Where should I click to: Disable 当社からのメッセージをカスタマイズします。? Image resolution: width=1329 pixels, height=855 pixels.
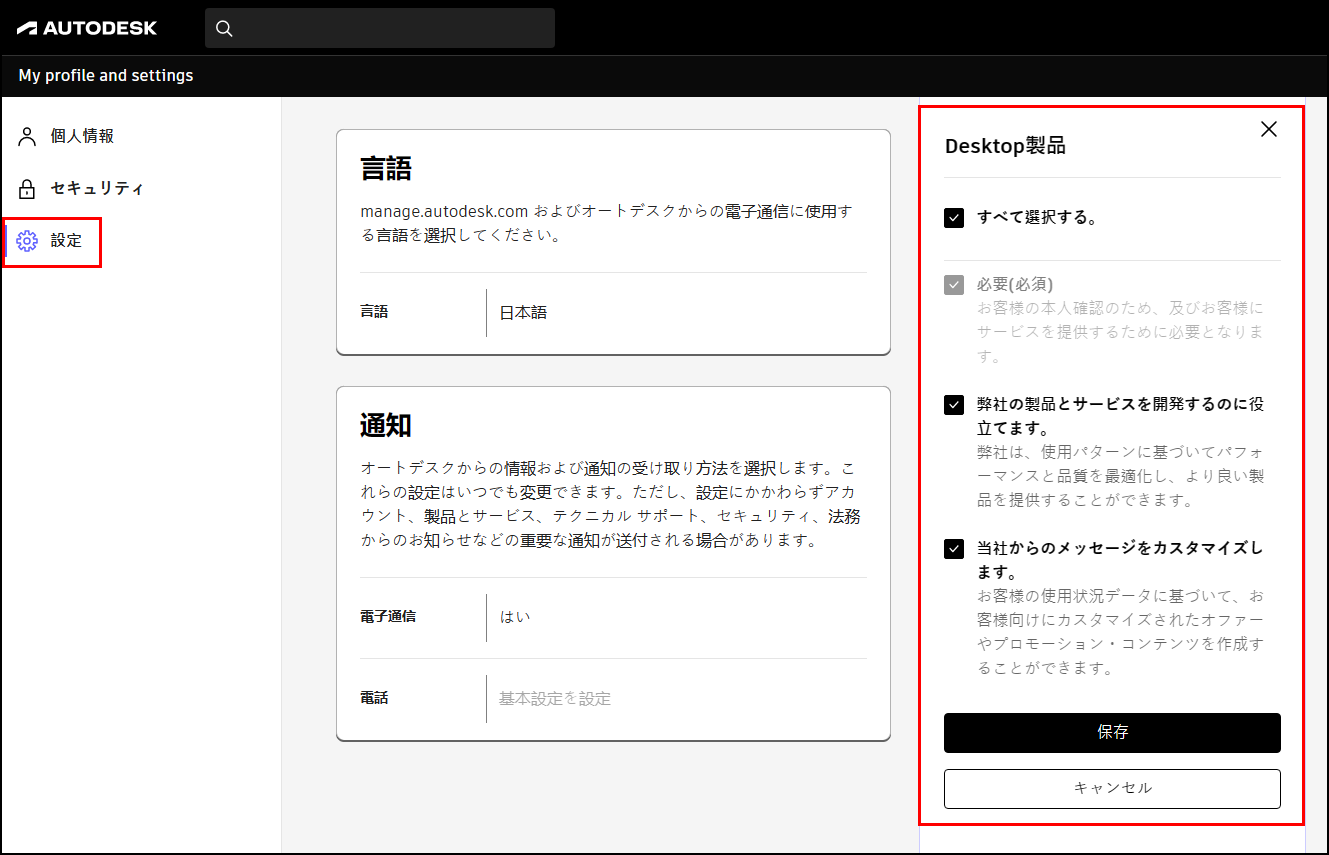coord(953,549)
